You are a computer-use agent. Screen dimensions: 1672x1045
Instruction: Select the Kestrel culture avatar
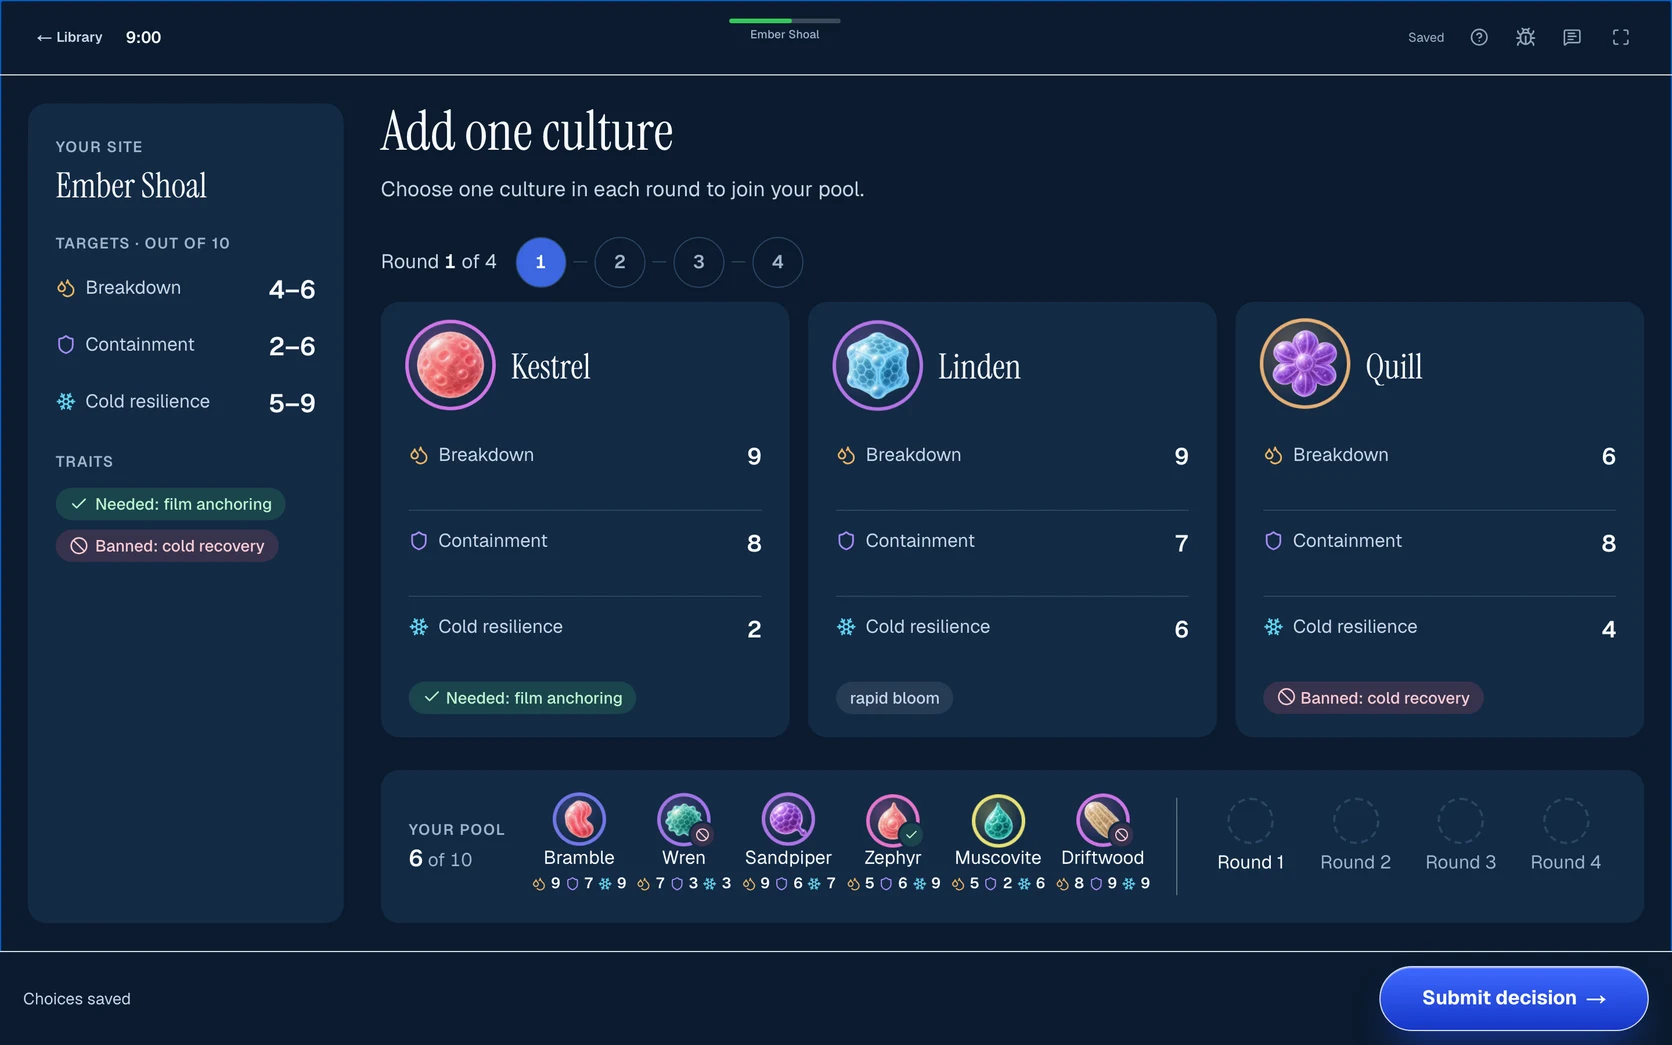tap(450, 365)
